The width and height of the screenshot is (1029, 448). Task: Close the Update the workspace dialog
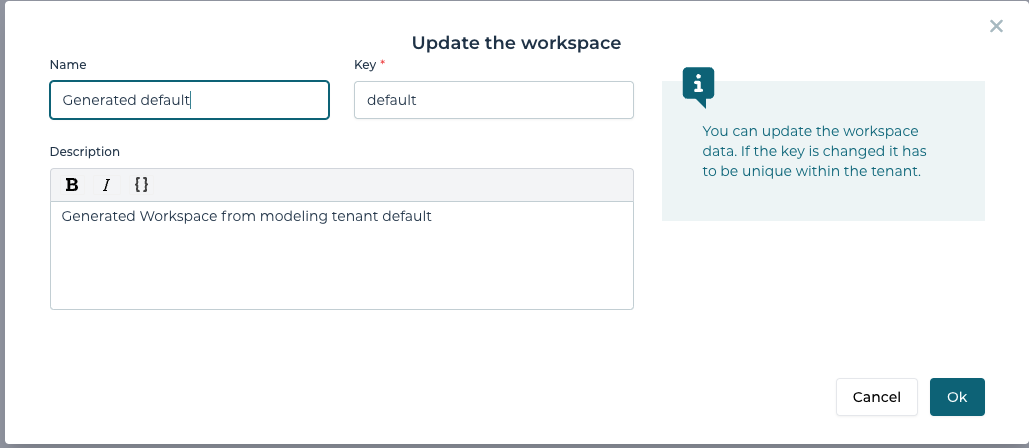point(996,26)
